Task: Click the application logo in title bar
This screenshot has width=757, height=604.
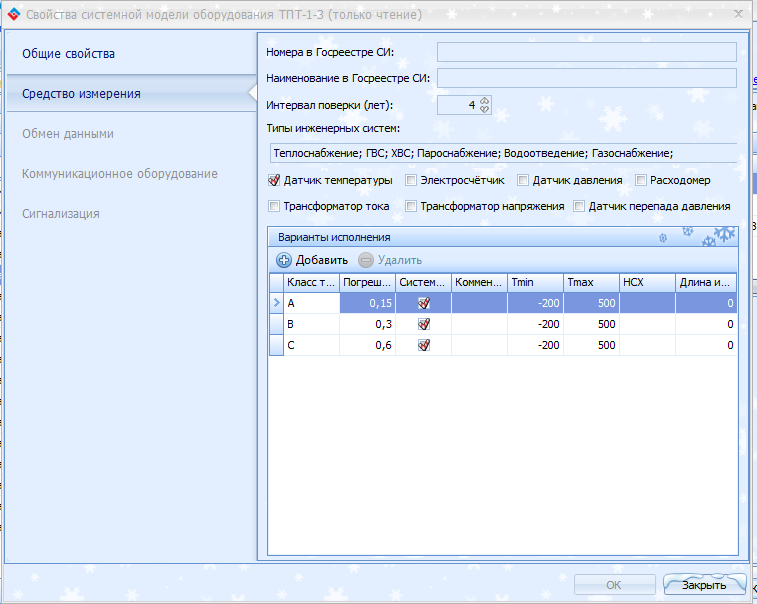Action: click(13, 15)
